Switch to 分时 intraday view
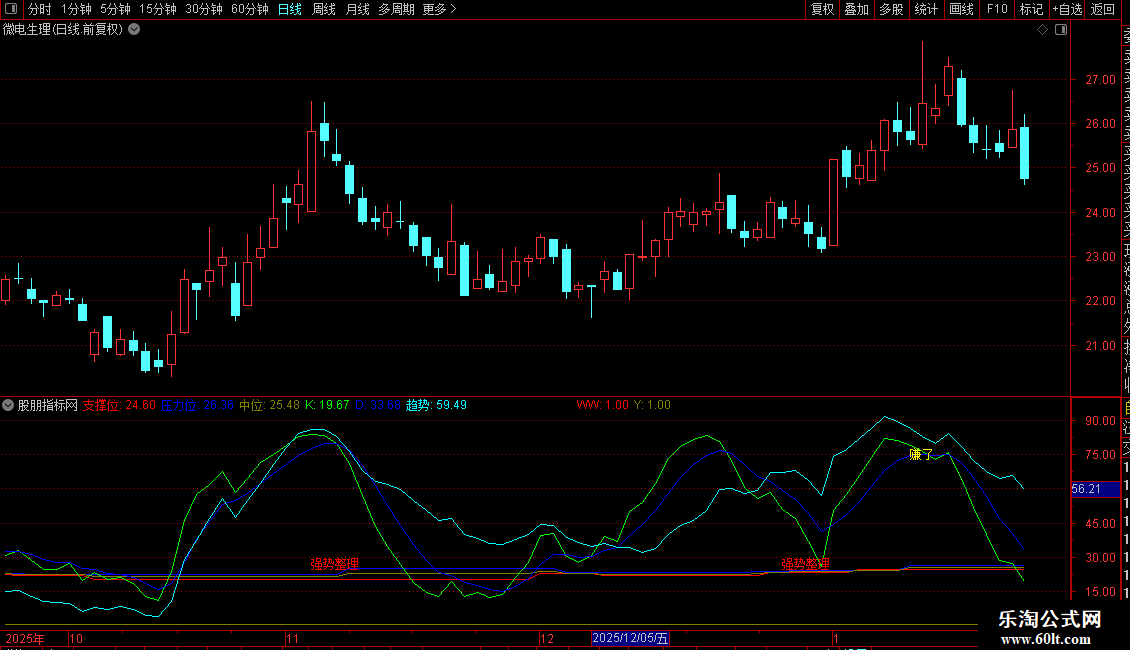 [39, 9]
